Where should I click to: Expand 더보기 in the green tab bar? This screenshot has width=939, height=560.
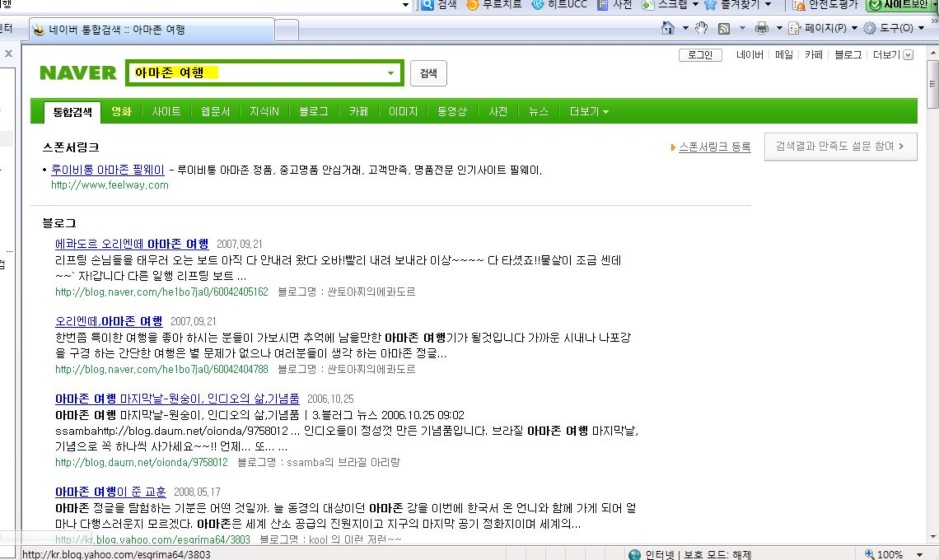[x=589, y=111]
